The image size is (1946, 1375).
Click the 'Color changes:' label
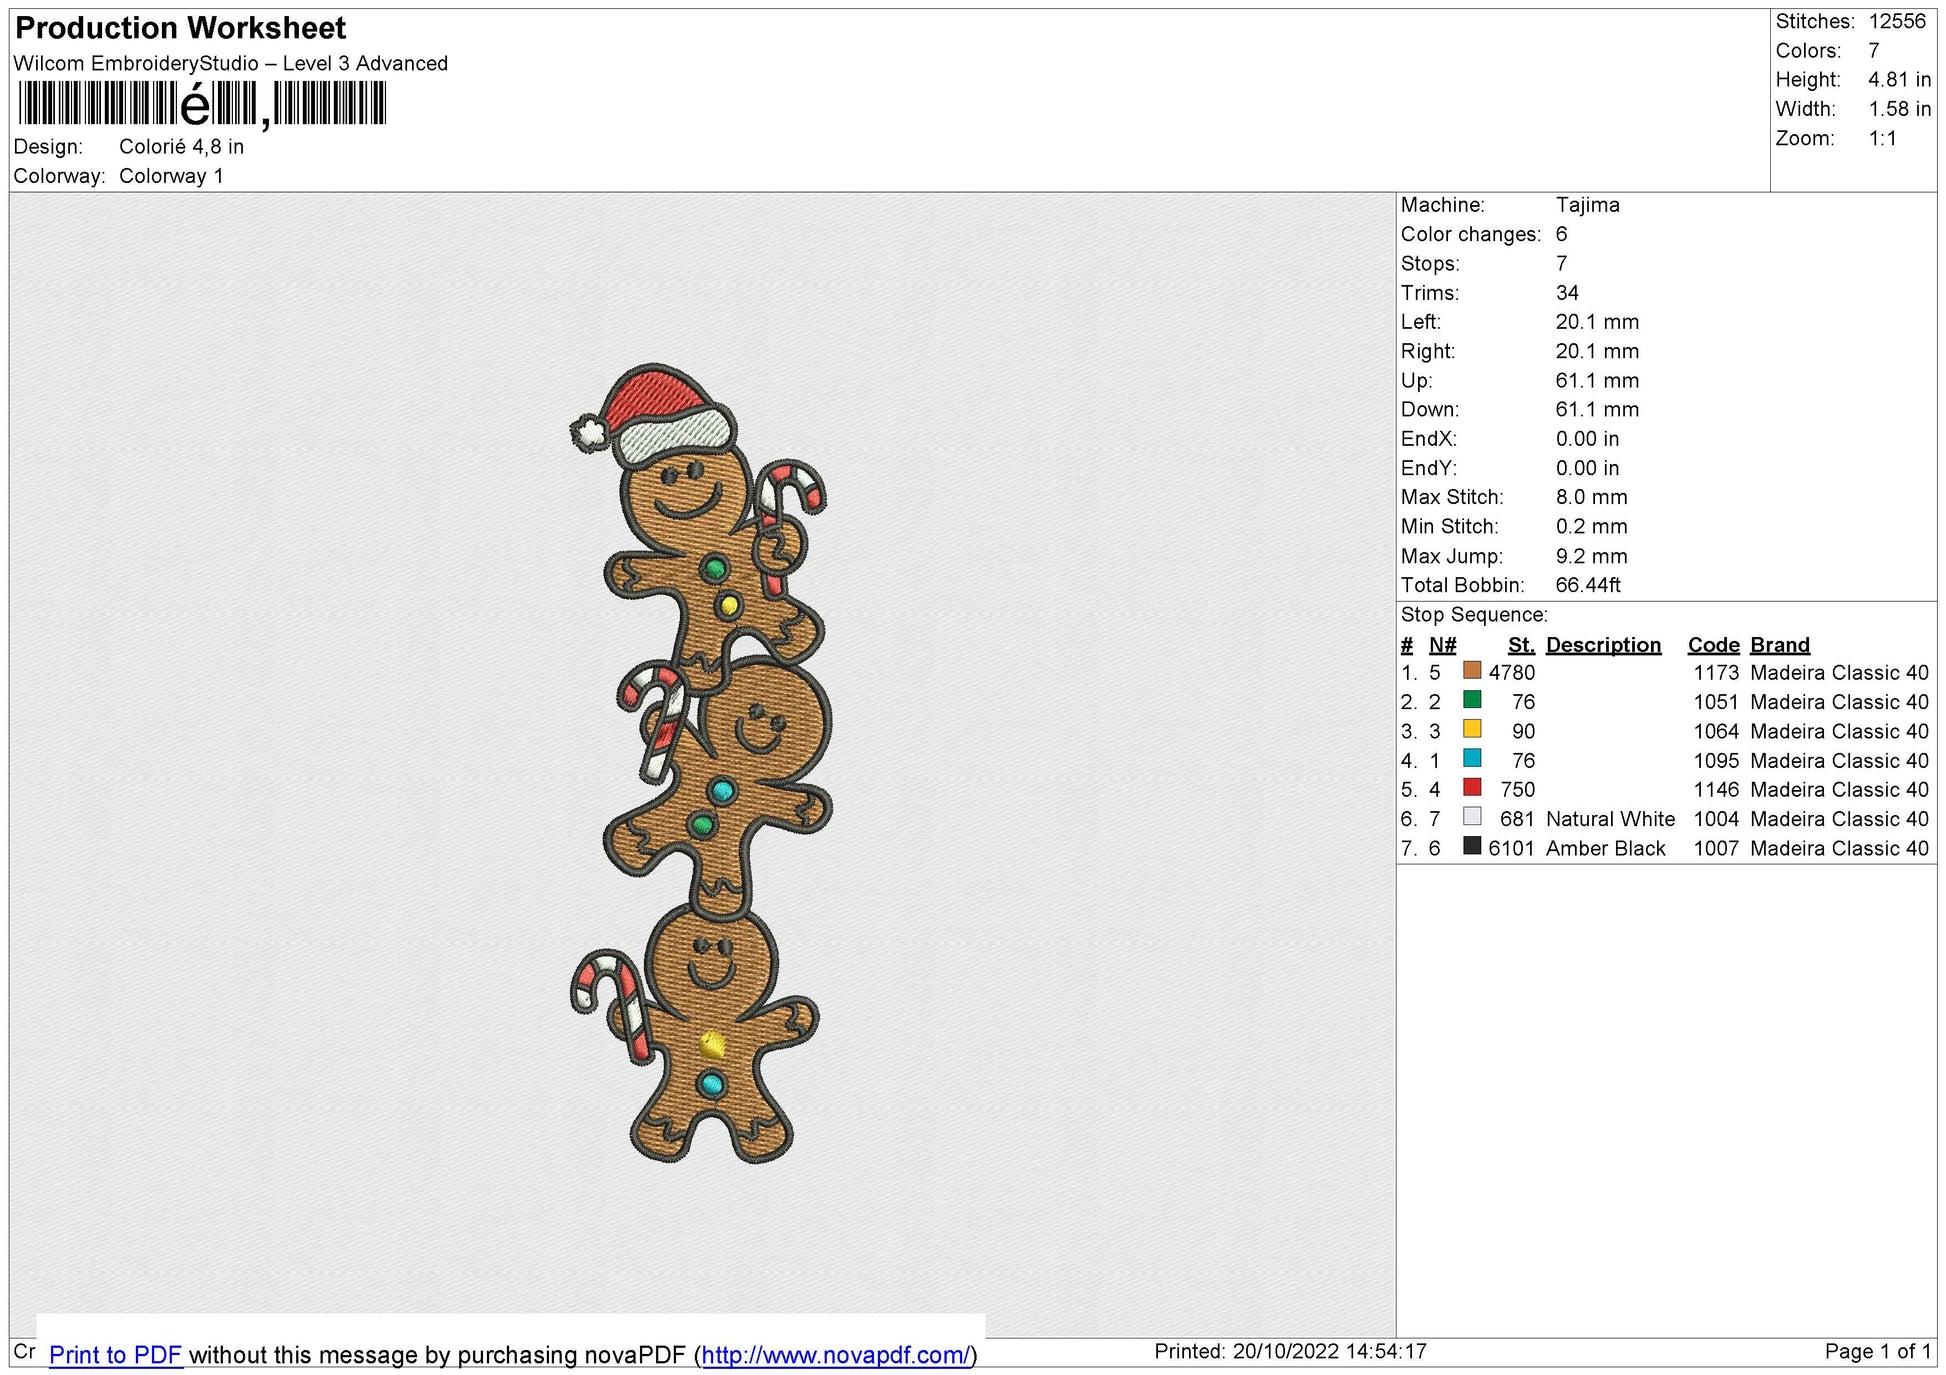click(1470, 234)
